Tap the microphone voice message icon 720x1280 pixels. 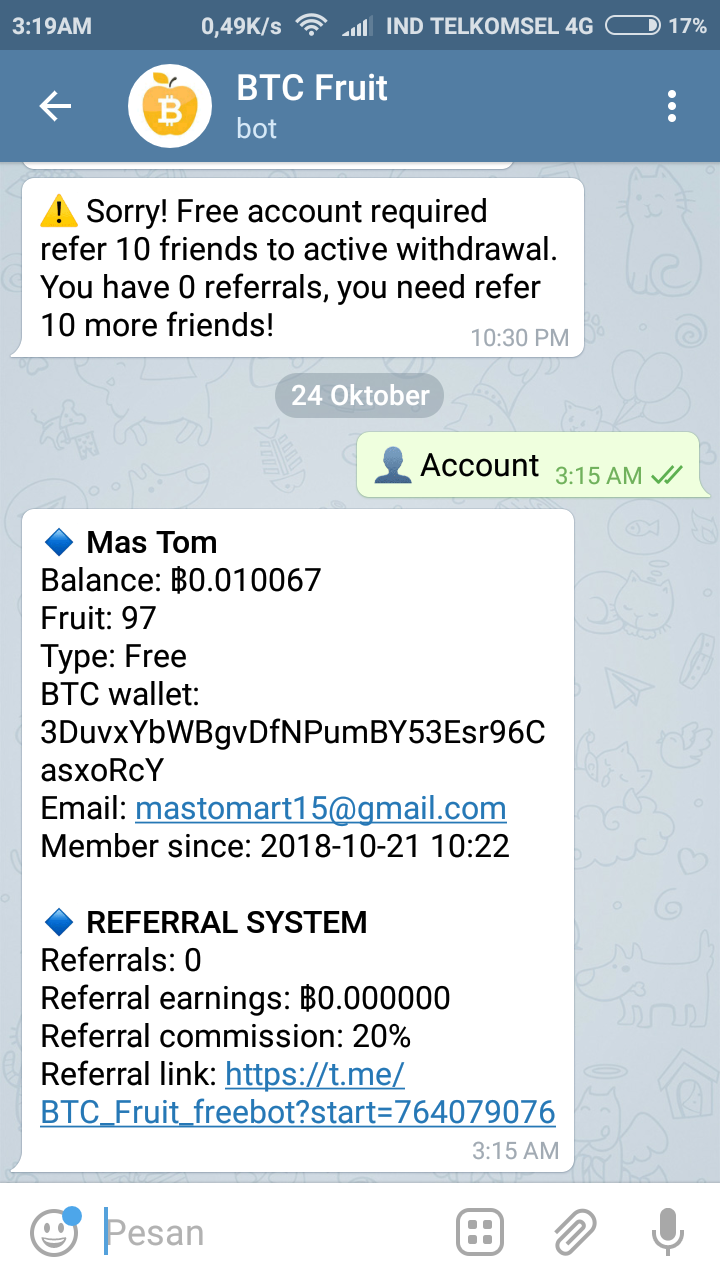point(667,1232)
